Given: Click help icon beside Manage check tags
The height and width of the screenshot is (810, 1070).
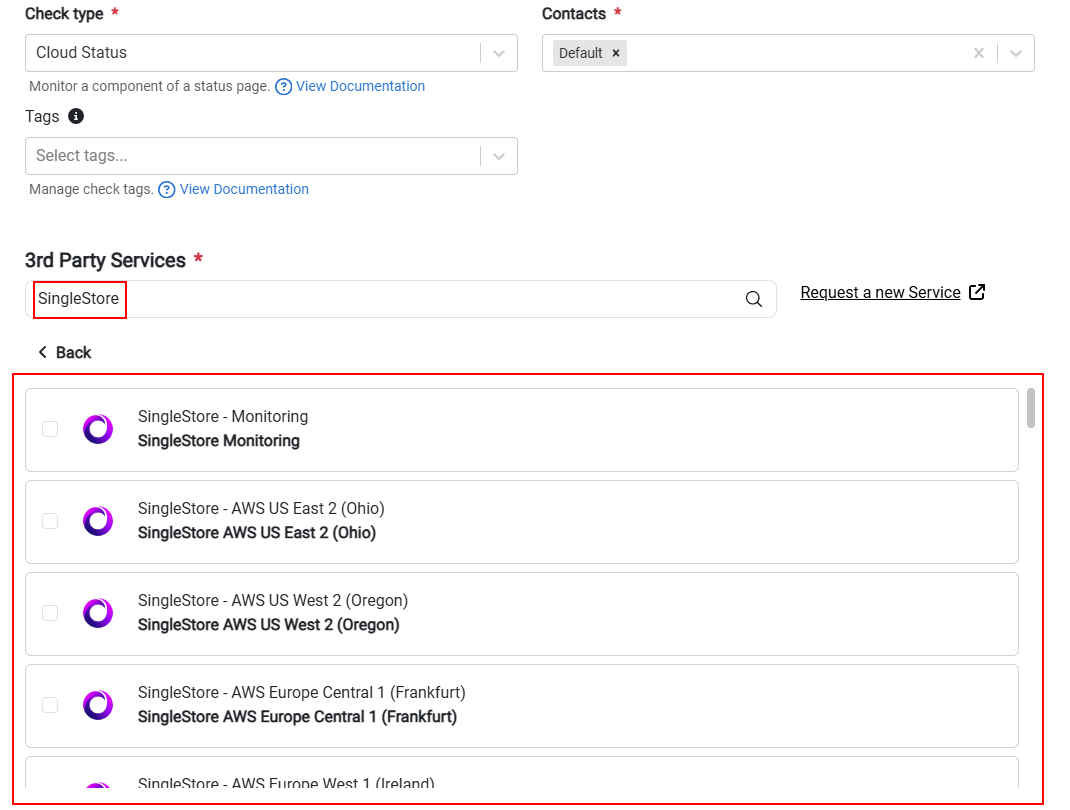Looking at the screenshot, I should [x=167, y=190].
